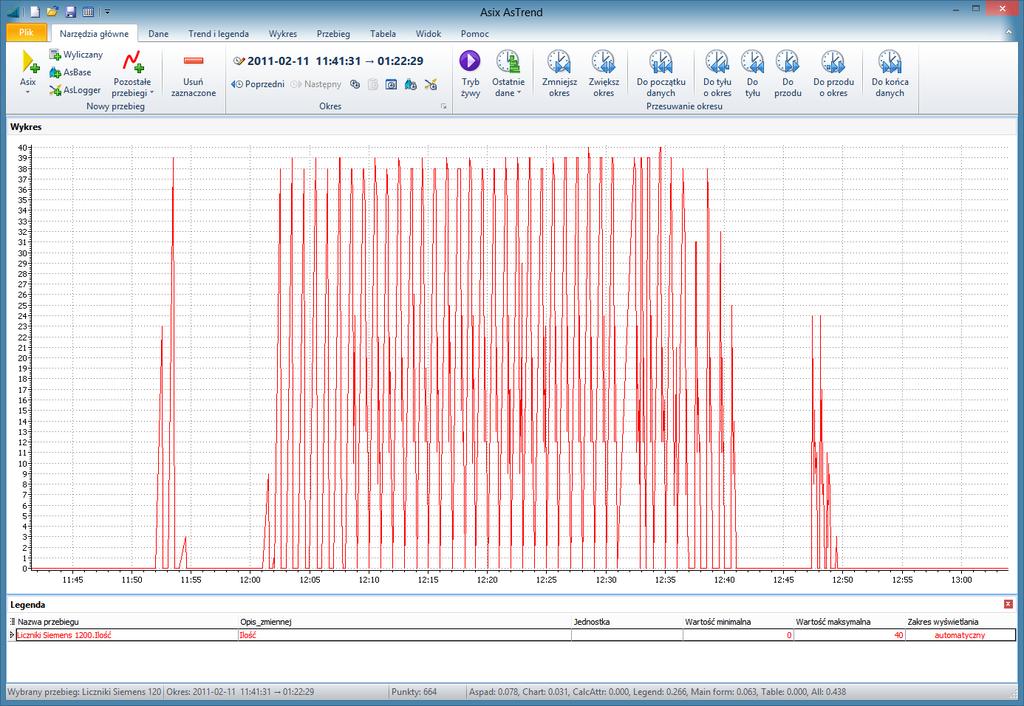Save trend with the floppy disk icon

pyautogui.click(x=71, y=12)
